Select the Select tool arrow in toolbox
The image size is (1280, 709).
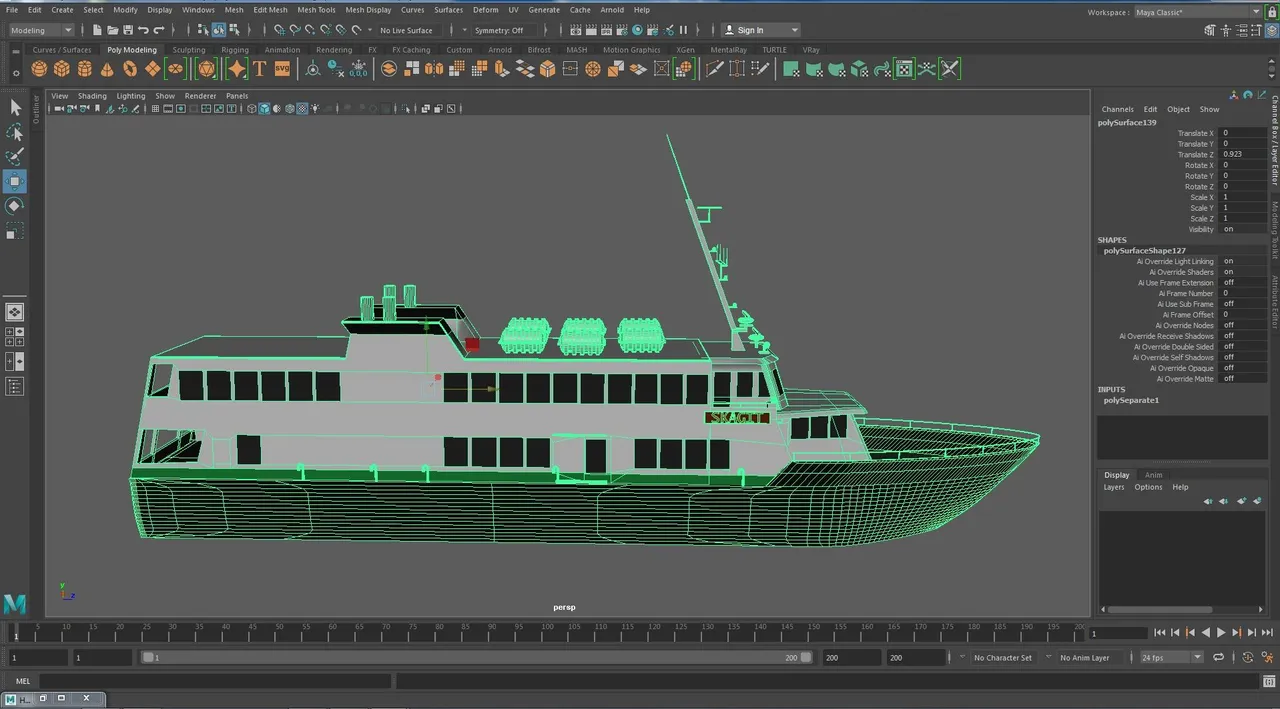coord(15,107)
